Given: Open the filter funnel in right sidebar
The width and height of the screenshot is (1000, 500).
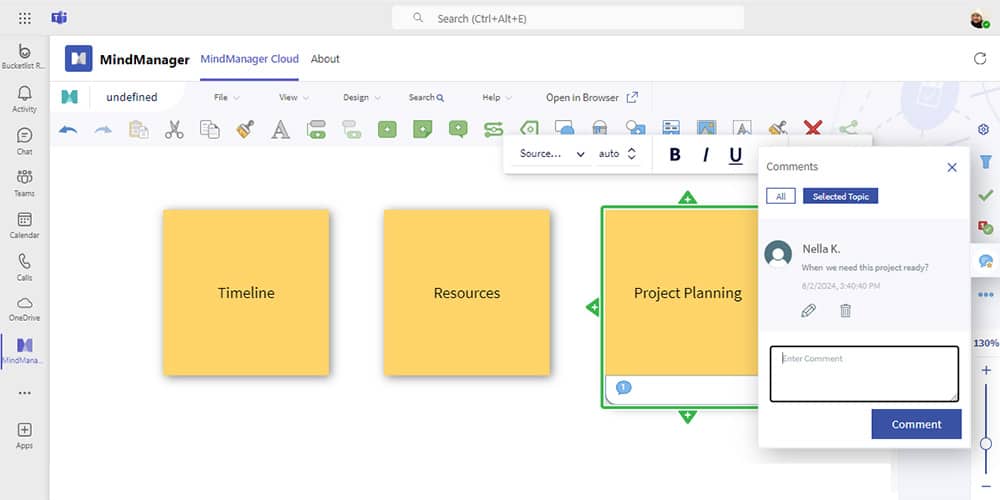Looking at the screenshot, I should 986,161.
